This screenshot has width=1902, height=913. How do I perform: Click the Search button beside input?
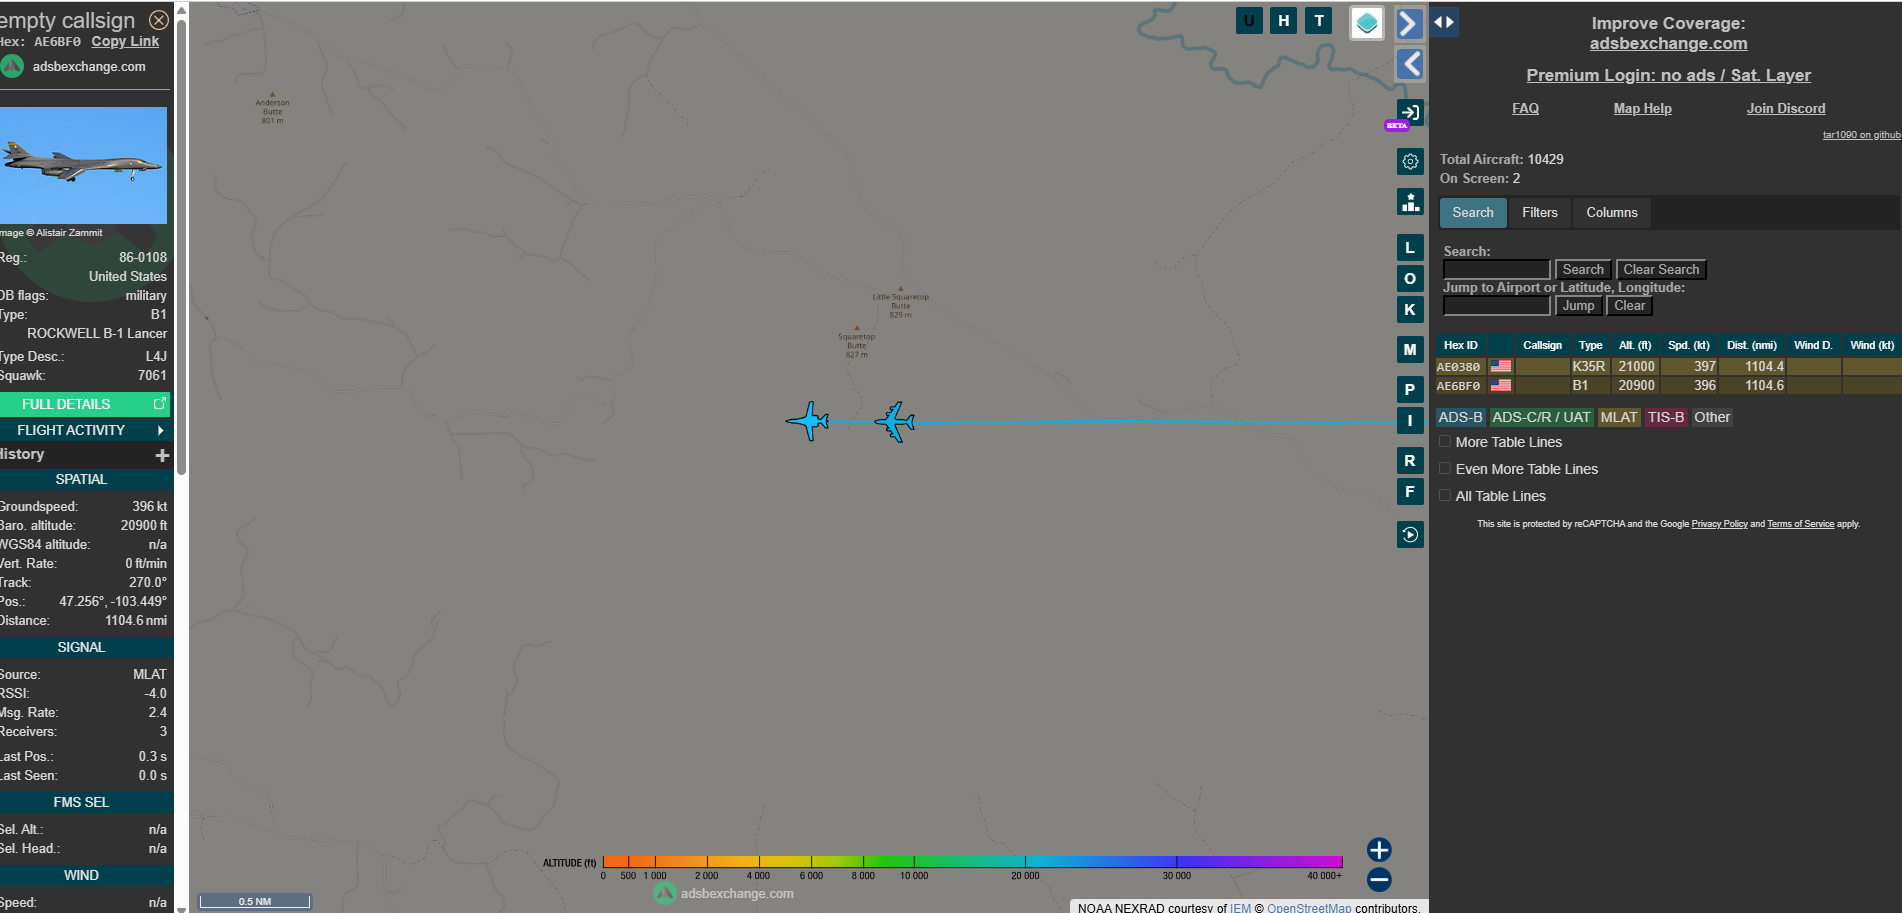pyautogui.click(x=1583, y=269)
